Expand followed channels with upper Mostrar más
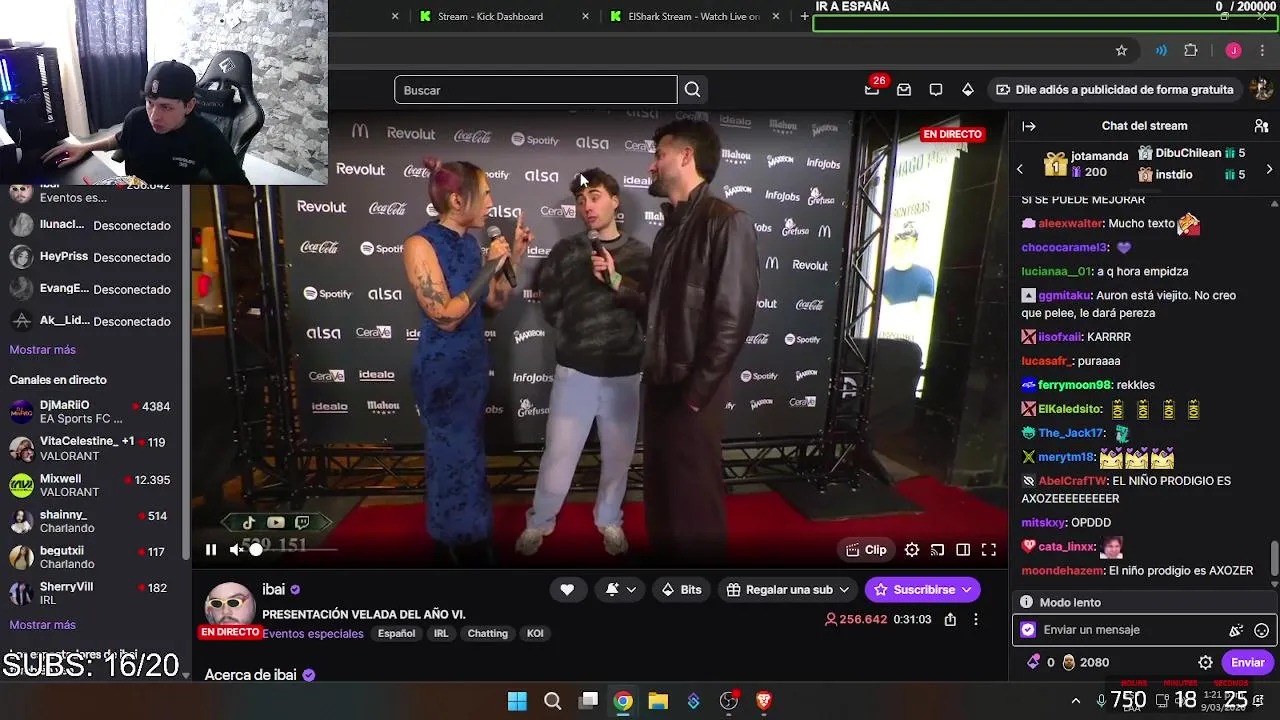Image resolution: width=1280 pixels, height=720 pixels. point(43,350)
